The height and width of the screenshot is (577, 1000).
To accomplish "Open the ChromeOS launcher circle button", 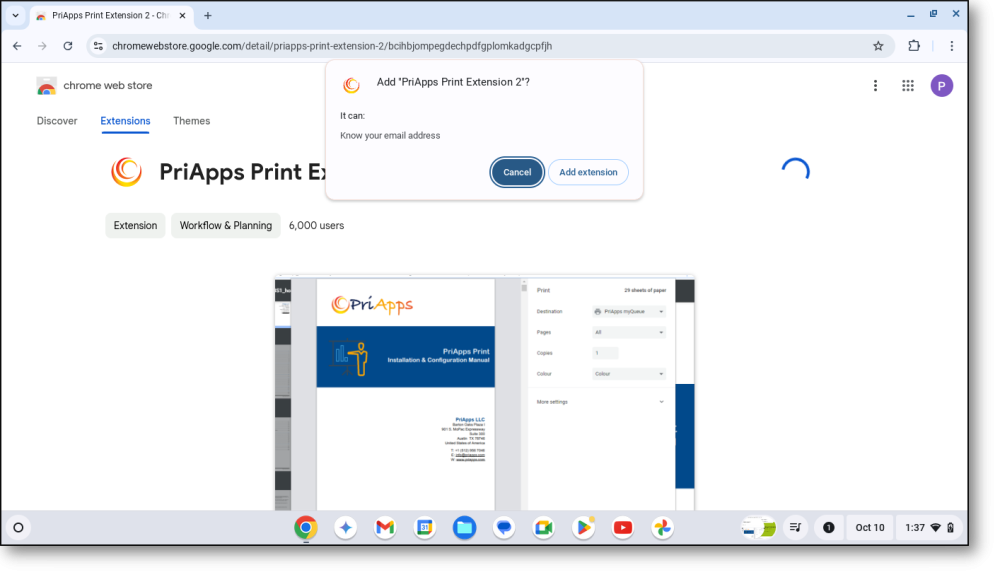I will pos(18,527).
